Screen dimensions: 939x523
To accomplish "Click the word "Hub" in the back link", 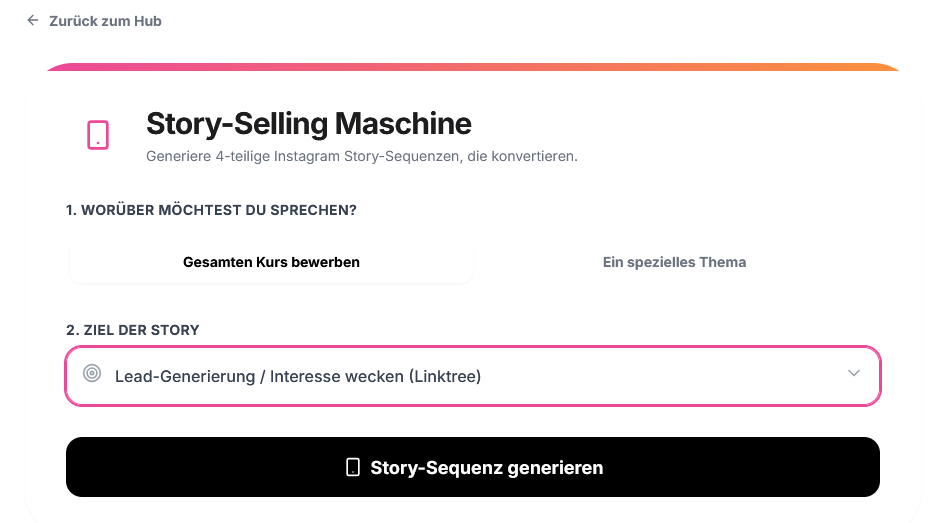I will click(x=147, y=21).
